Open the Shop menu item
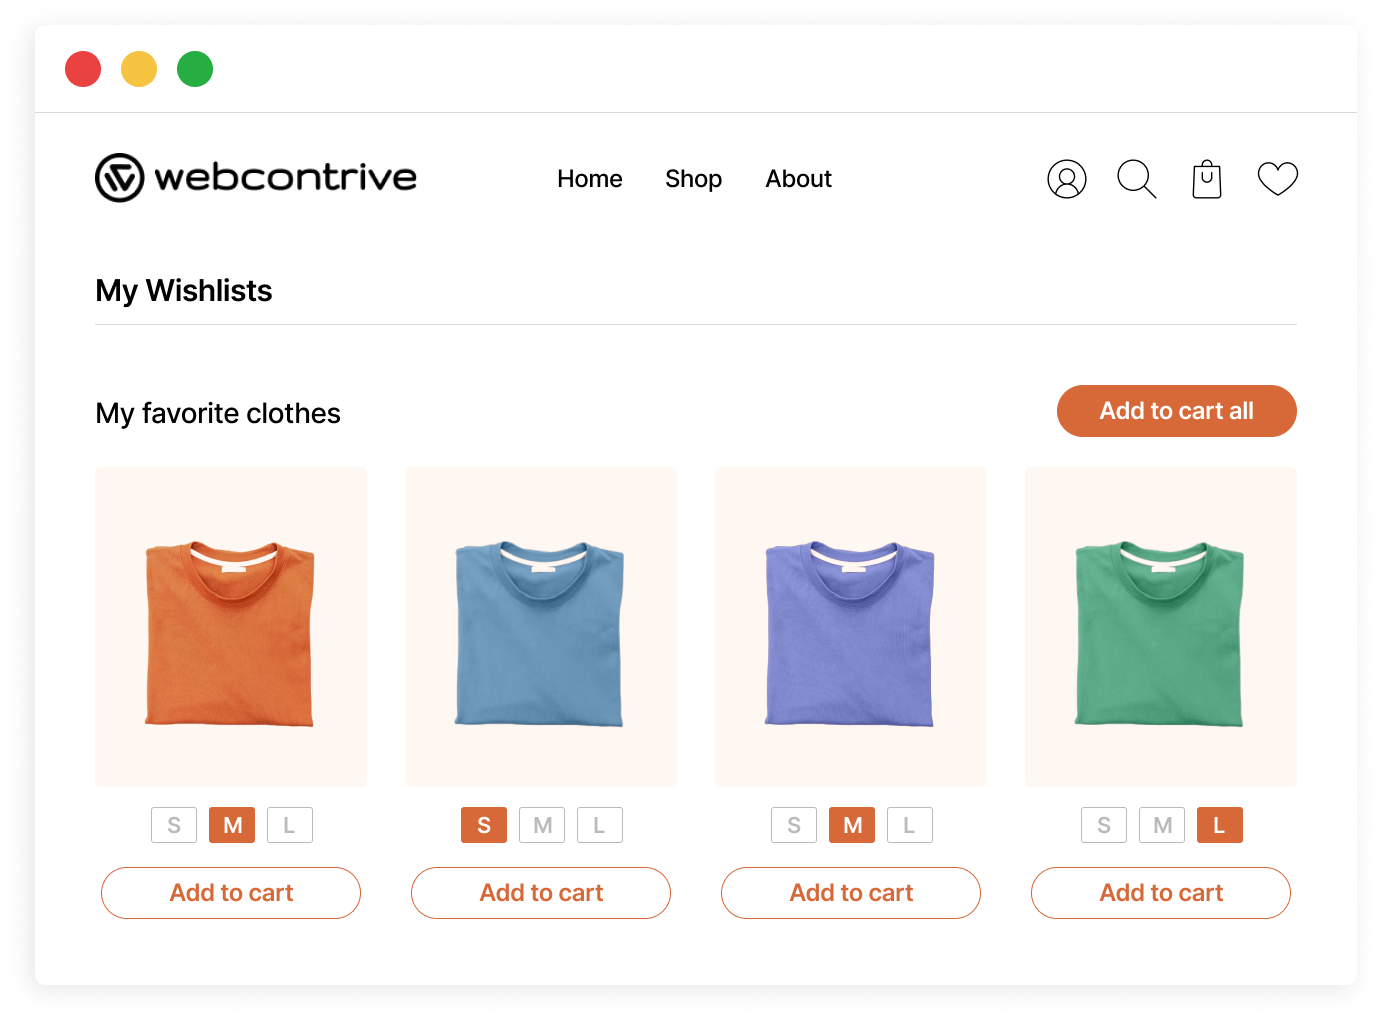 [693, 179]
